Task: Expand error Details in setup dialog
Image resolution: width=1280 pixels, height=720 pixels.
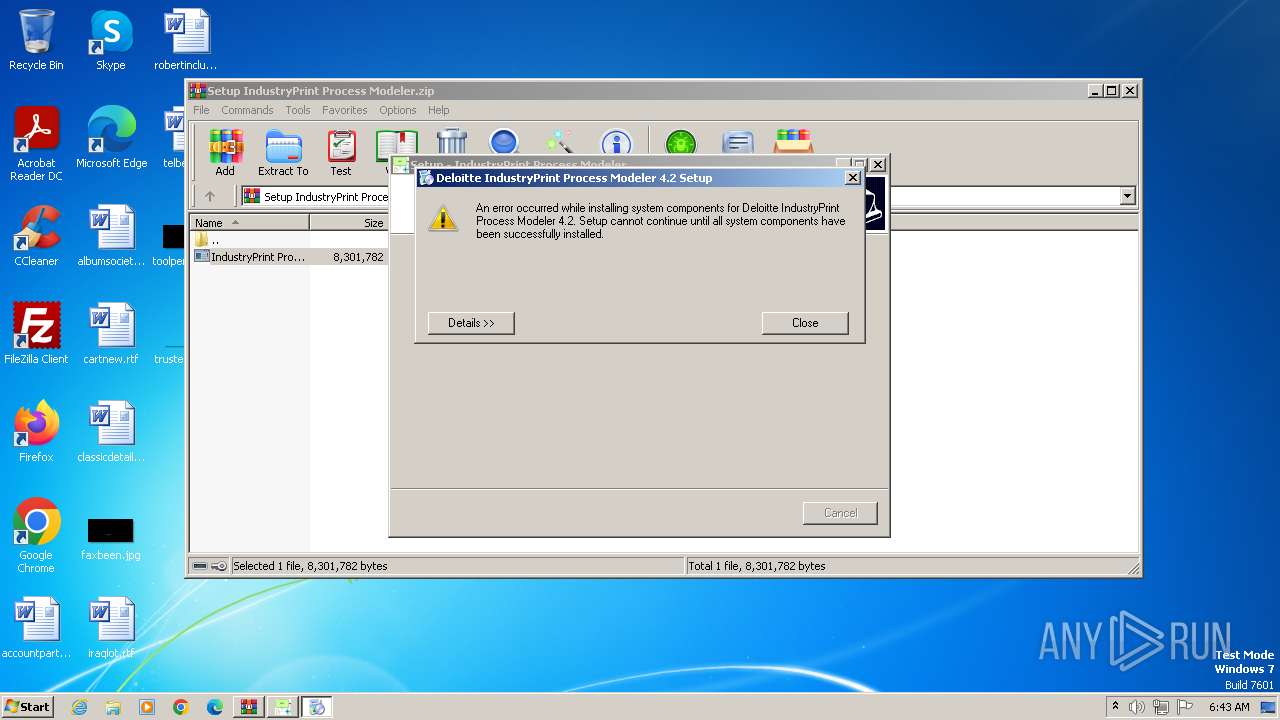Action: [471, 323]
